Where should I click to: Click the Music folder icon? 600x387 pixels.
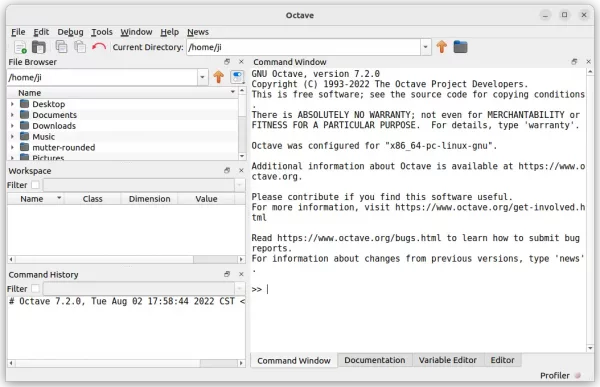tap(24, 136)
